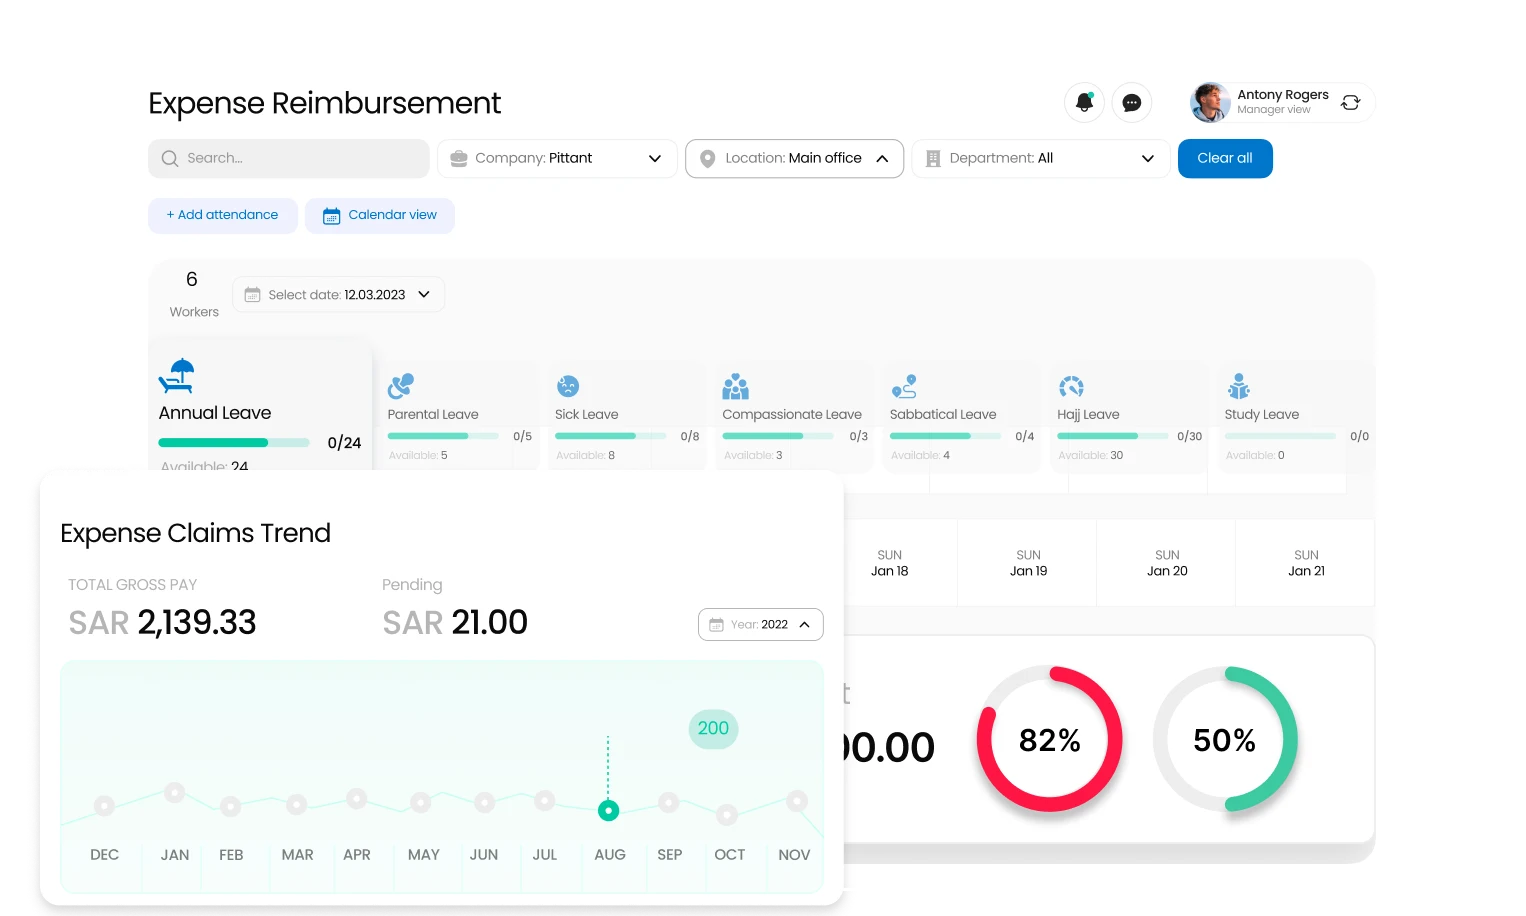1526x916 pixels.
Task: Click the Add attendance button
Action: tap(222, 215)
